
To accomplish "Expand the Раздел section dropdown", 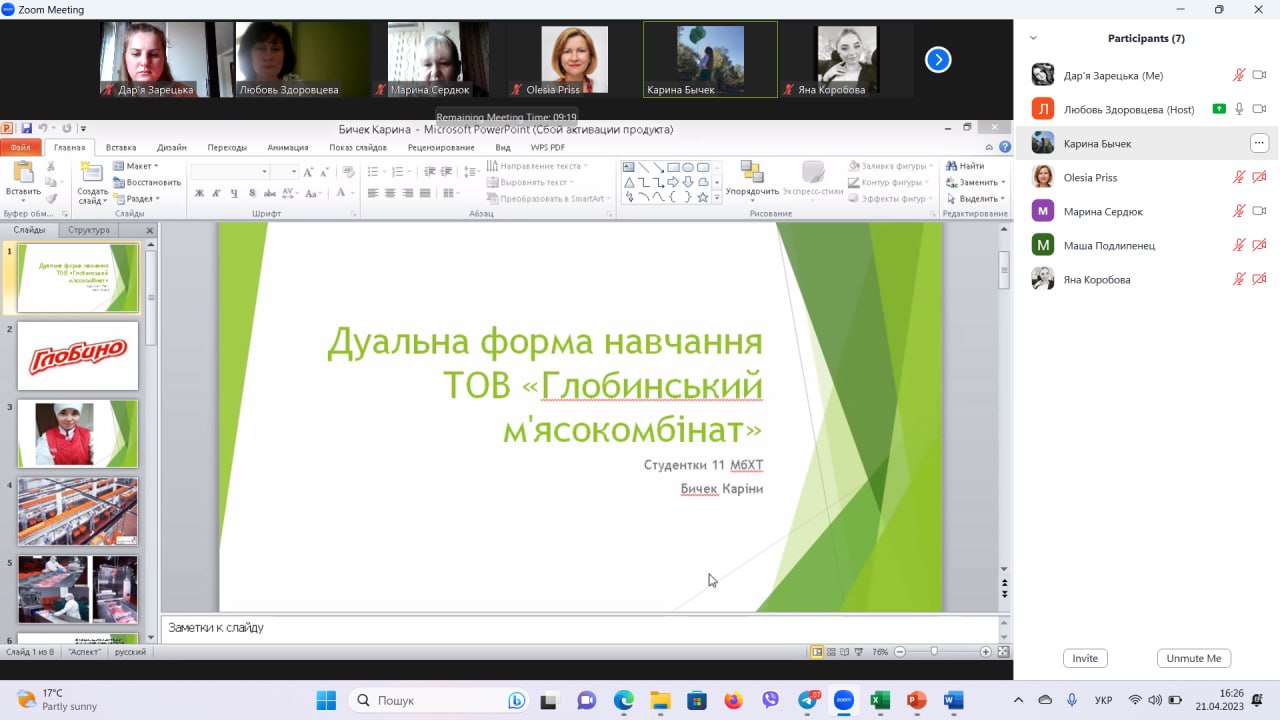I will coord(139,198).
